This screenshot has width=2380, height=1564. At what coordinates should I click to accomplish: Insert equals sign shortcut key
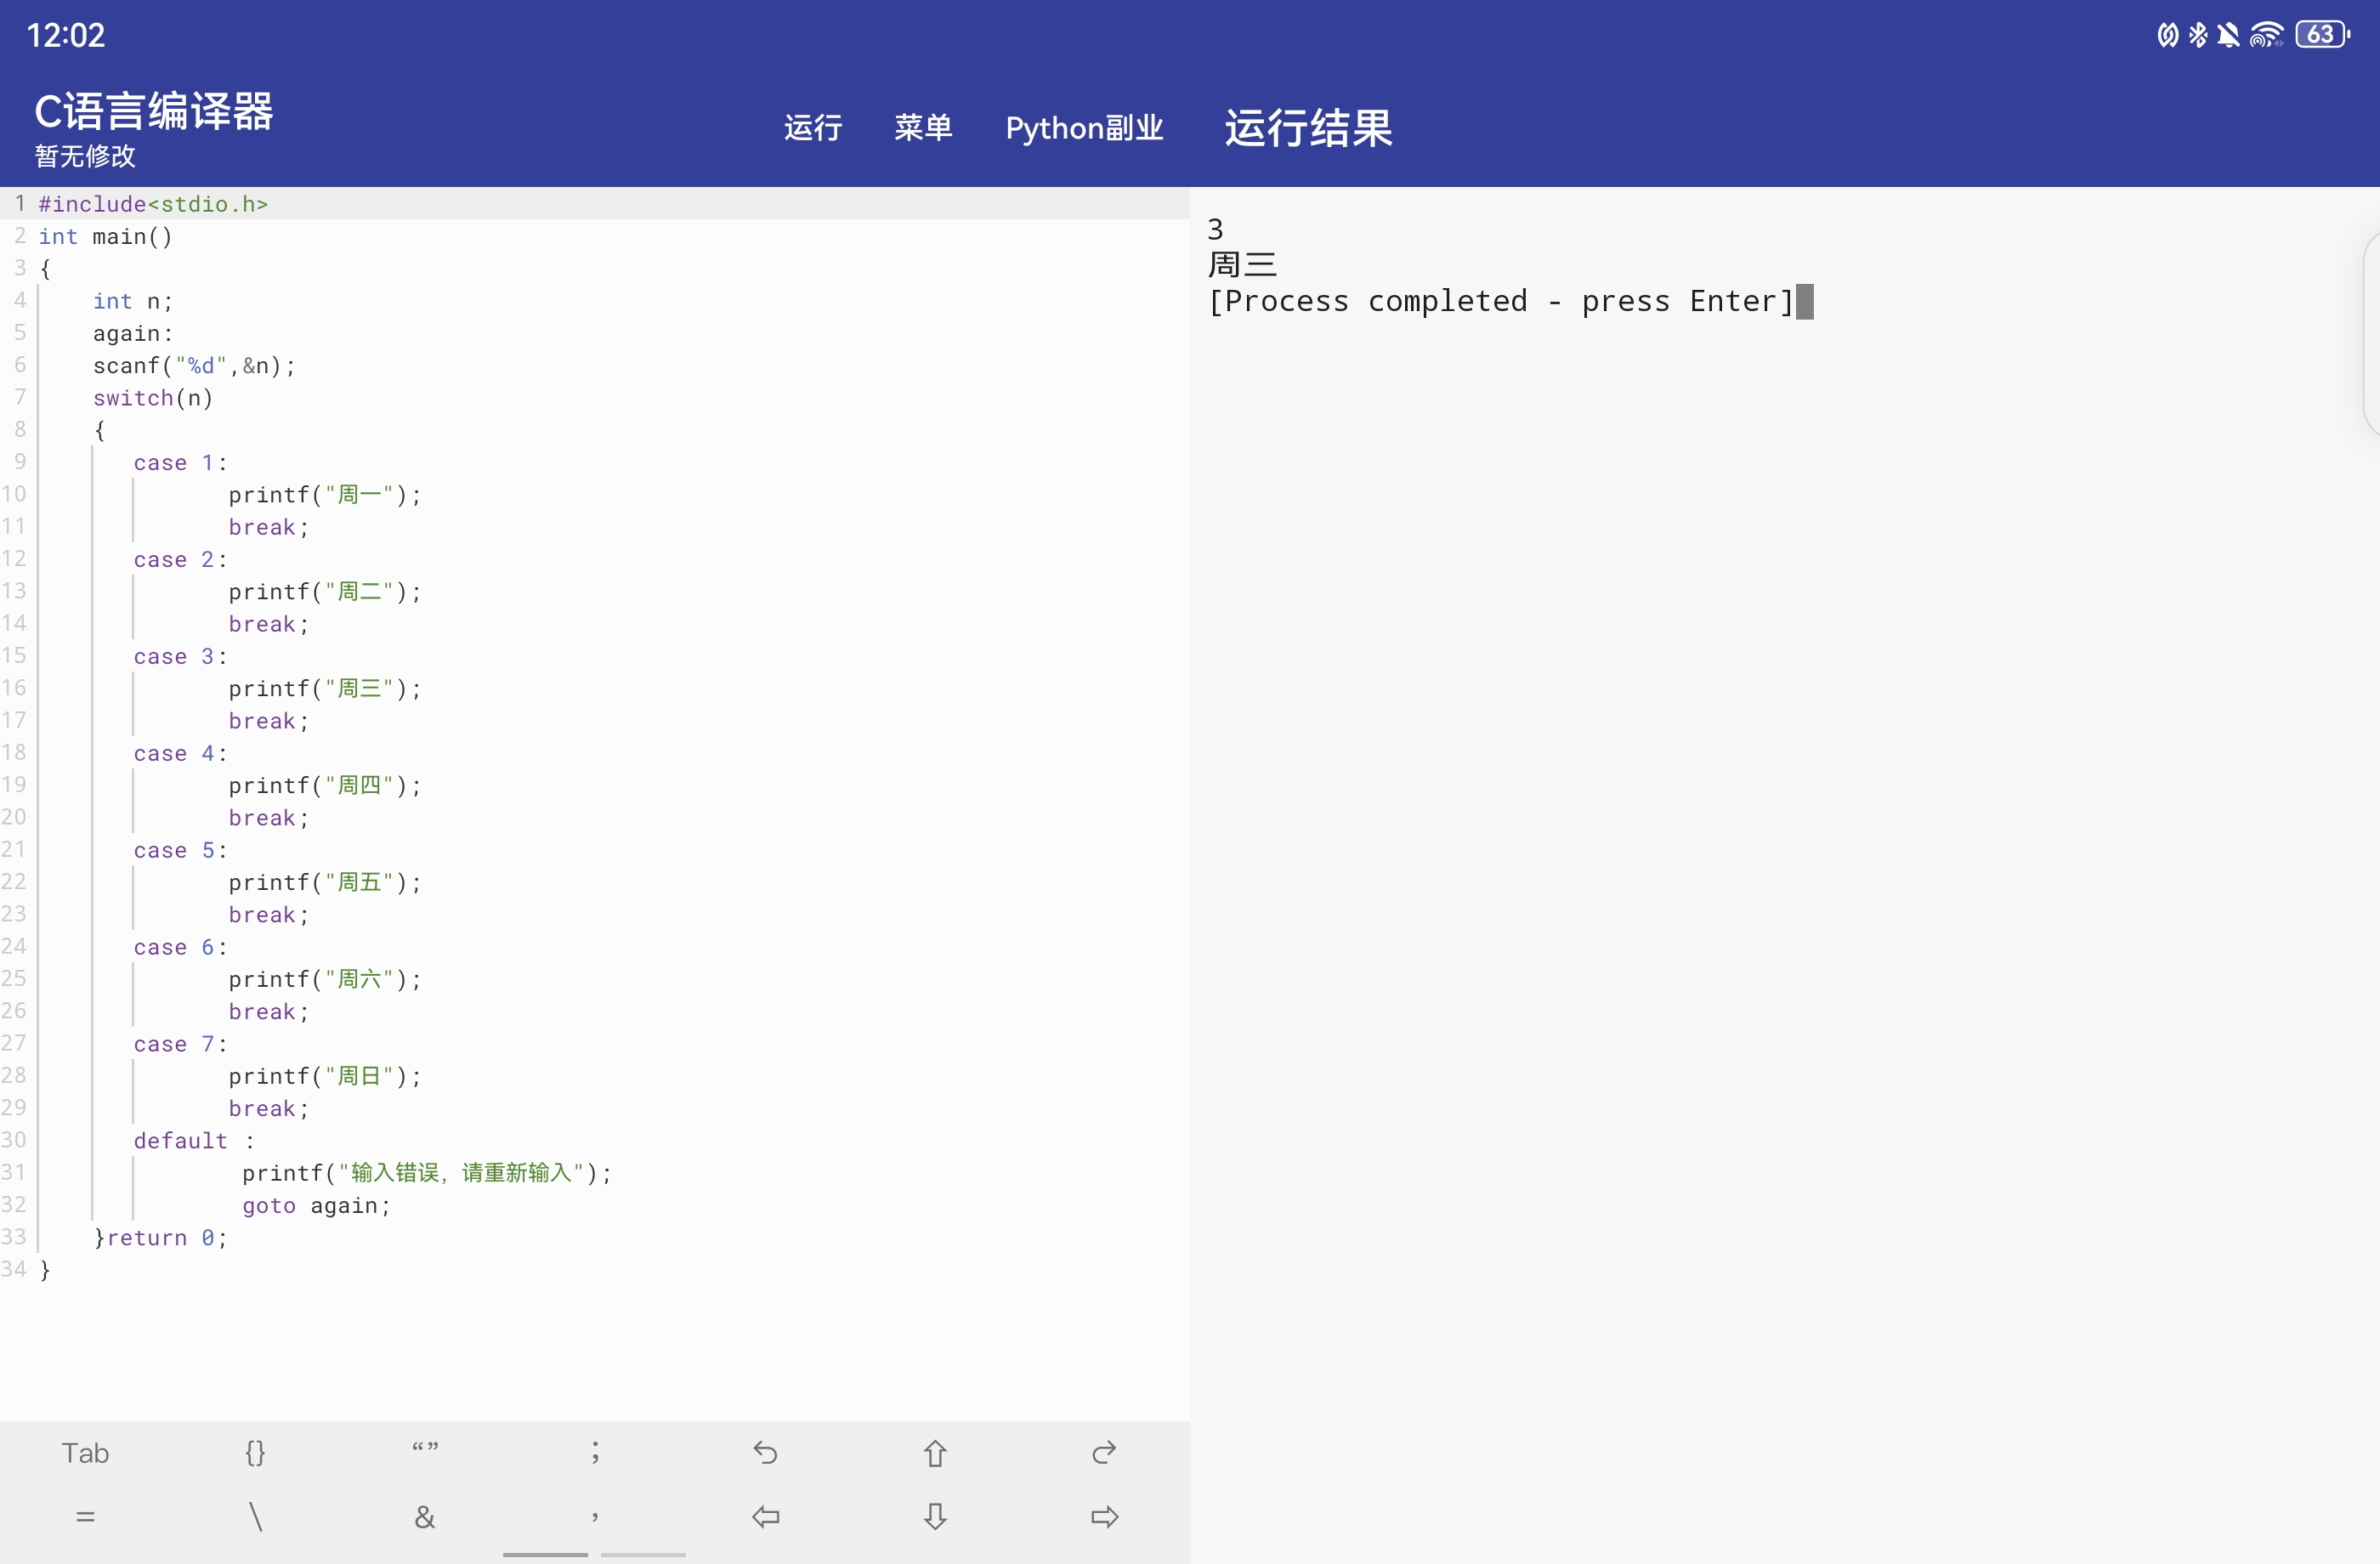coord(85,1517)
